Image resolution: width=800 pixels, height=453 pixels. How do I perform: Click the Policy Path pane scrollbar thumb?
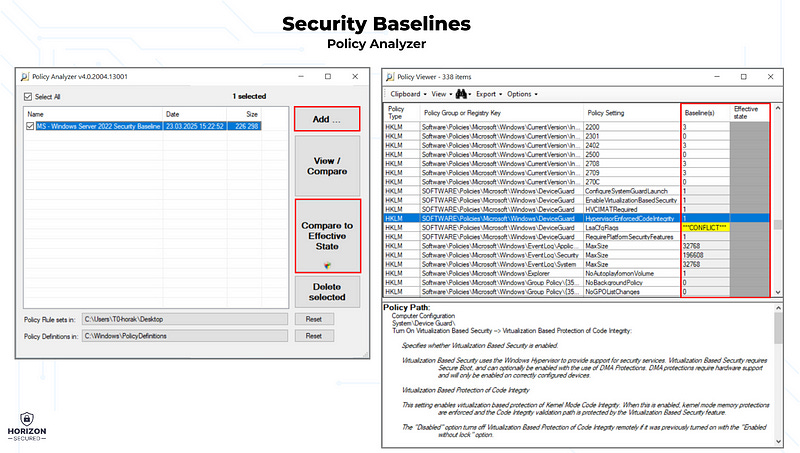point(778,328)
